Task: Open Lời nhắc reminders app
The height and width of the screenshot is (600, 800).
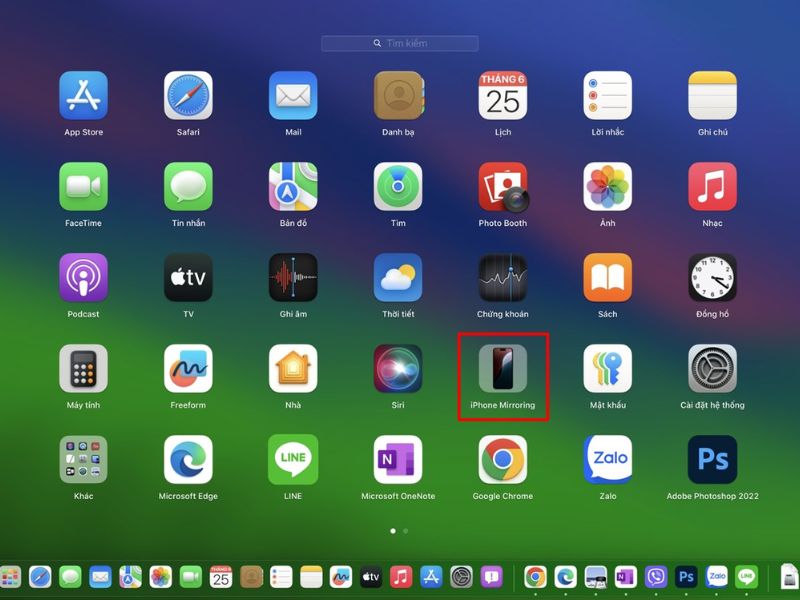Action: [608, 95]
